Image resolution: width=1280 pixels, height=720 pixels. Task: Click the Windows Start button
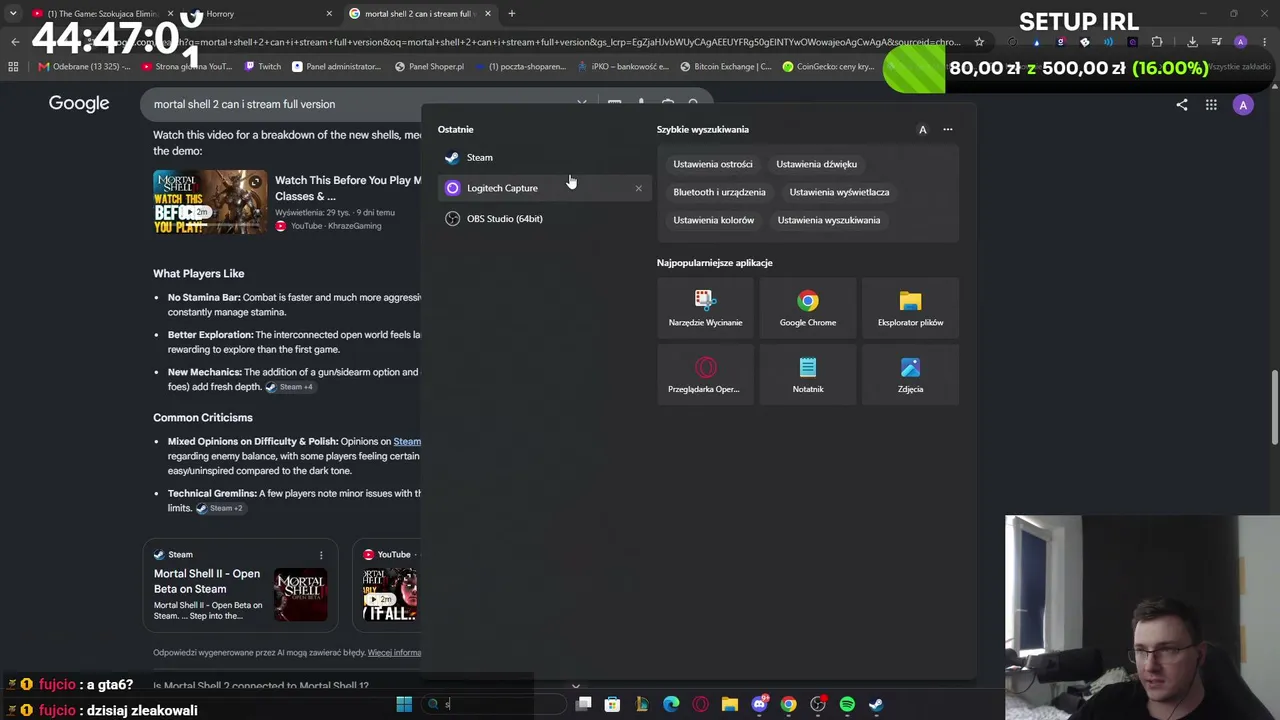[x=404, y=704]
